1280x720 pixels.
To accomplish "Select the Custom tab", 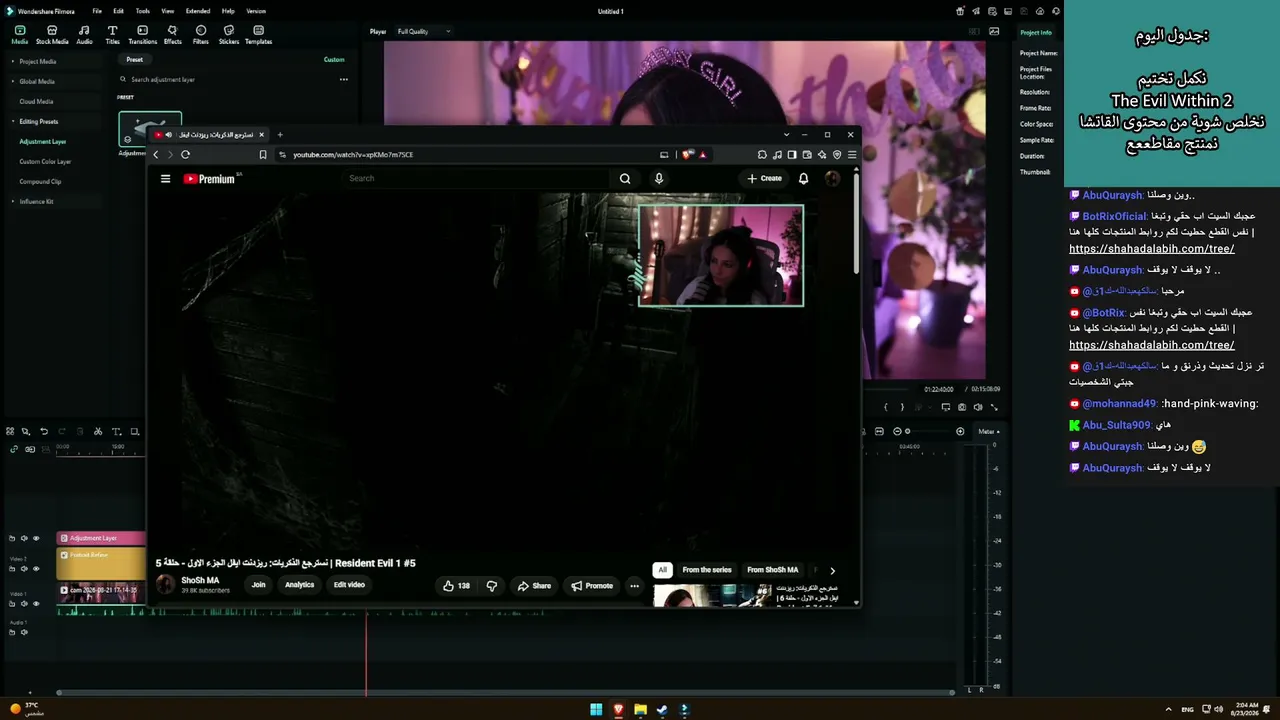I will coord(334,59).
